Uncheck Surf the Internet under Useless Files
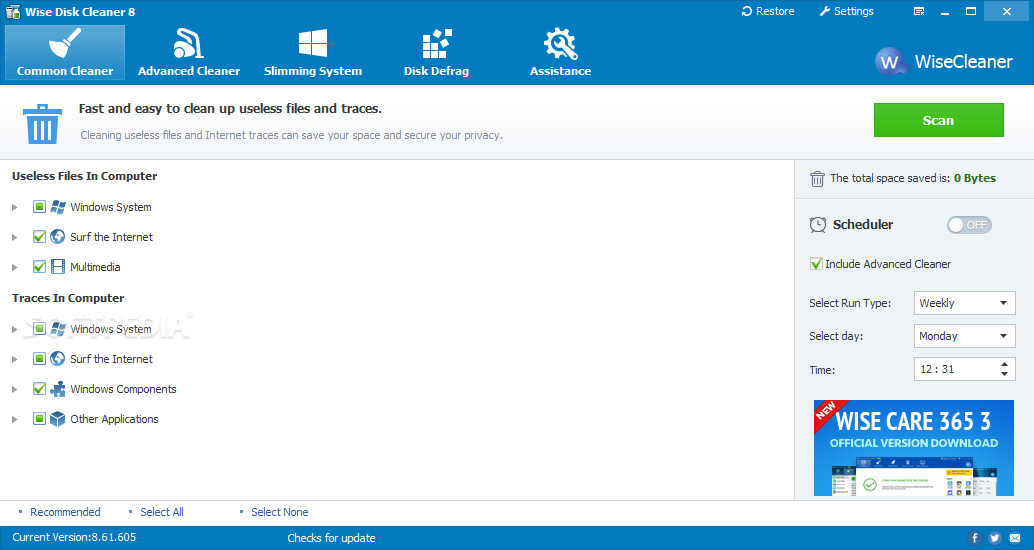1034x550 pixels. click(x=40, y=237)
